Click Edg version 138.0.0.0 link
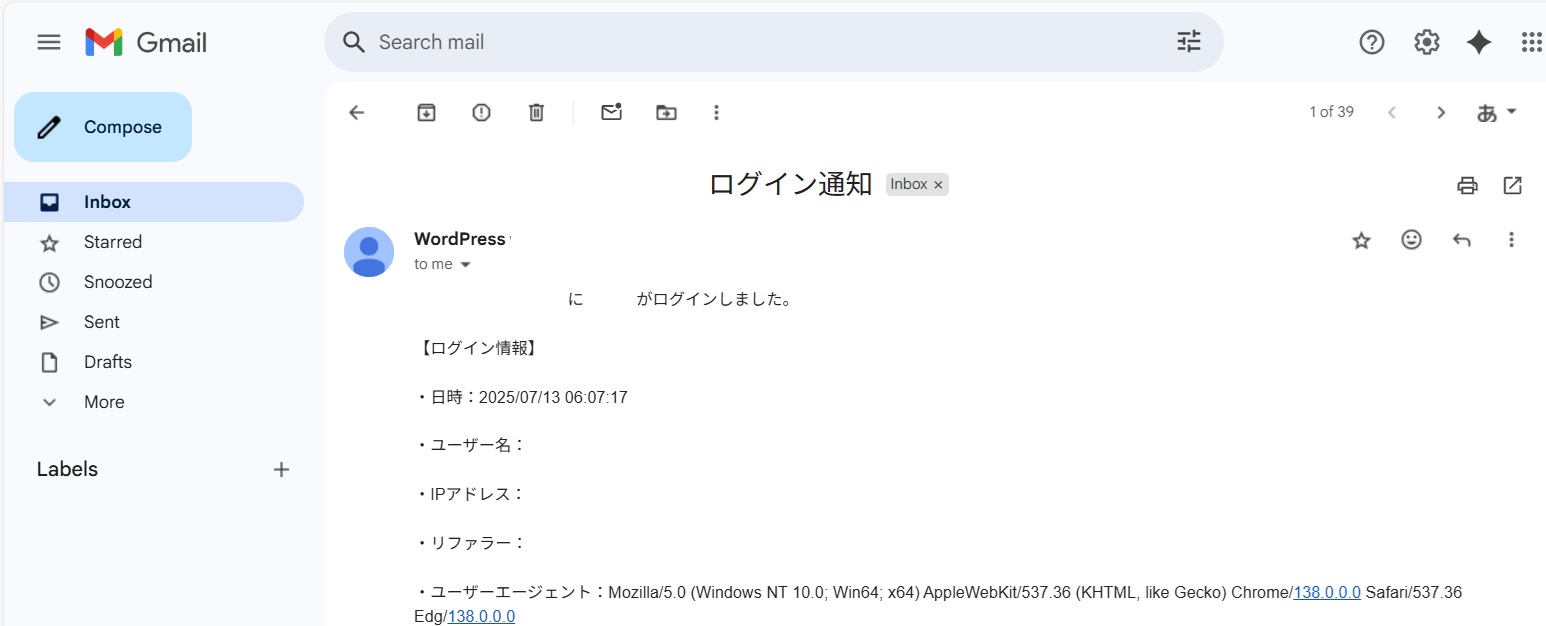1546x626 pixels. coord(481,616)
